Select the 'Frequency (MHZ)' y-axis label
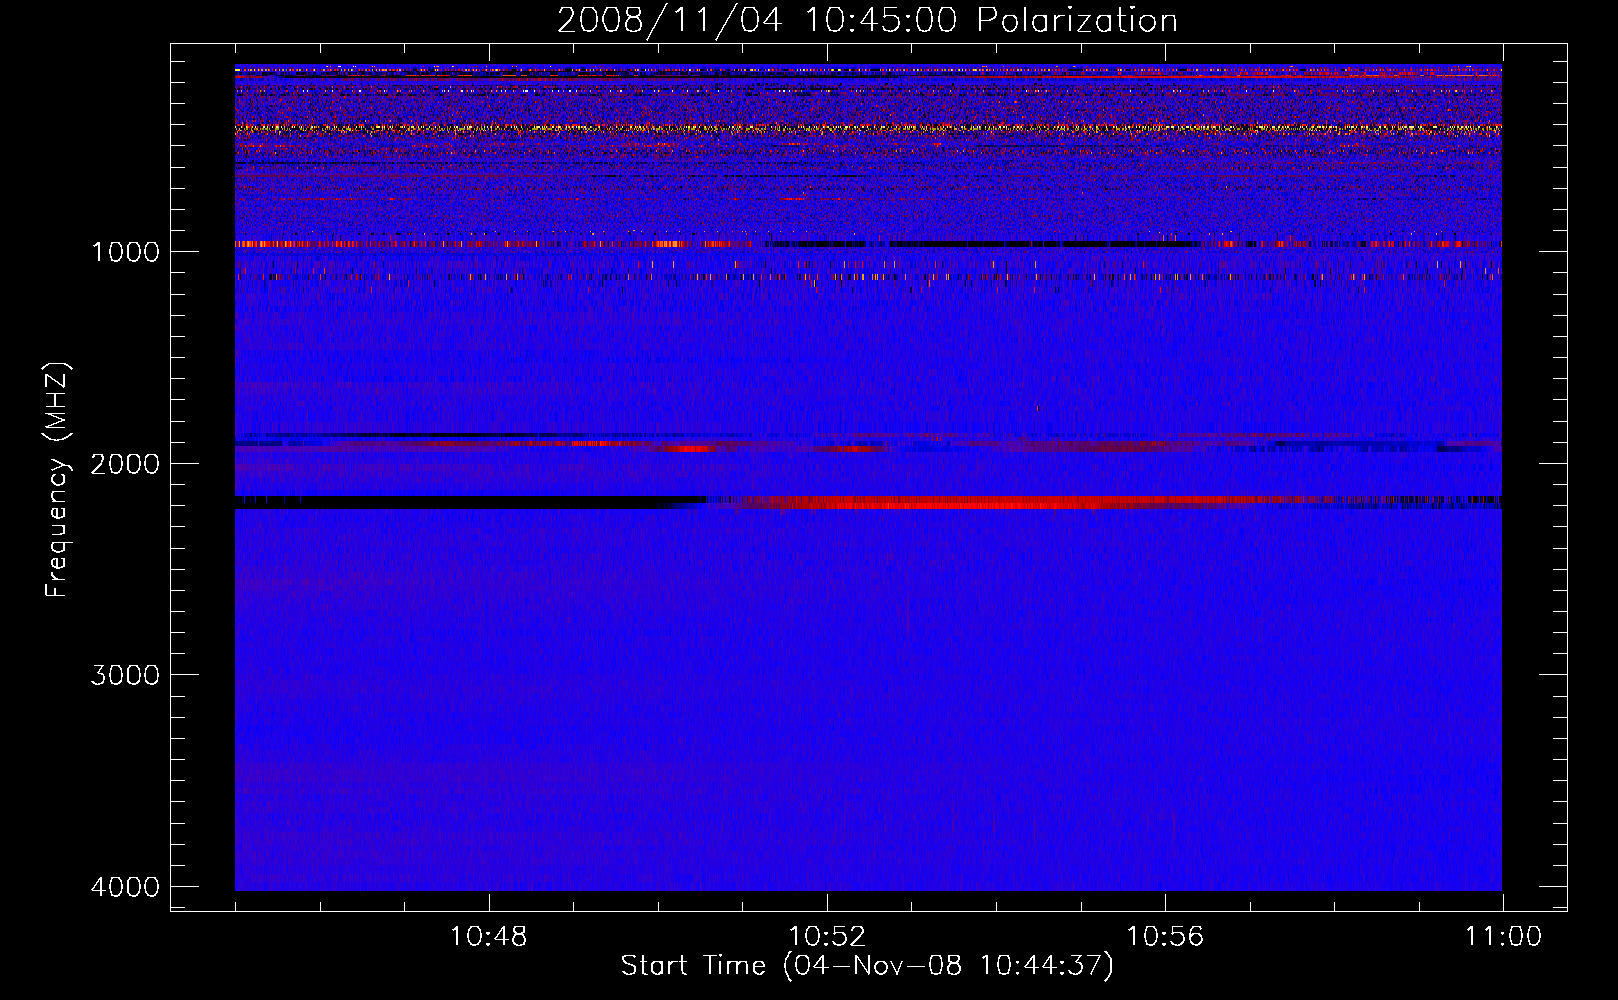The height and width of the screenshot is (1000, 1618). pyautogui.click(x=57, y=480)
